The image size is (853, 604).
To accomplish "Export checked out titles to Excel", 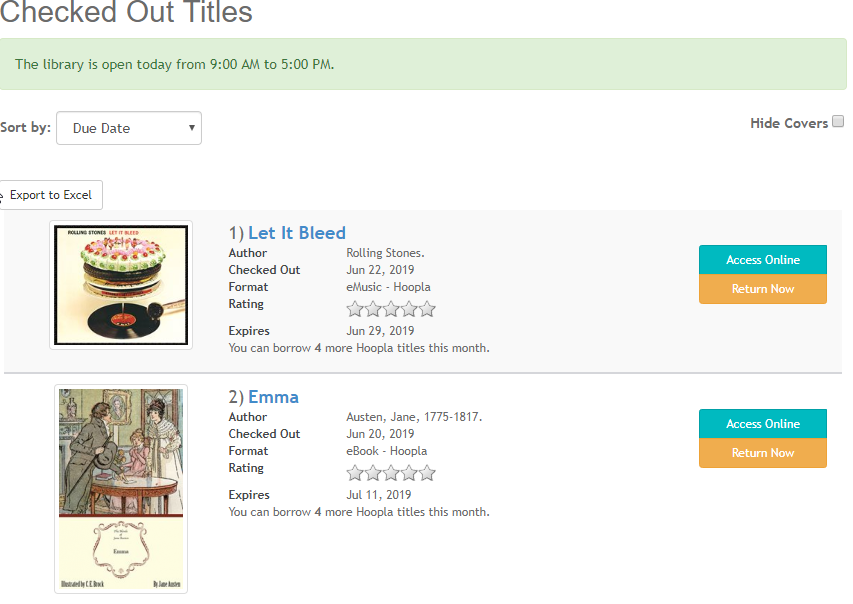I will 50,195.
